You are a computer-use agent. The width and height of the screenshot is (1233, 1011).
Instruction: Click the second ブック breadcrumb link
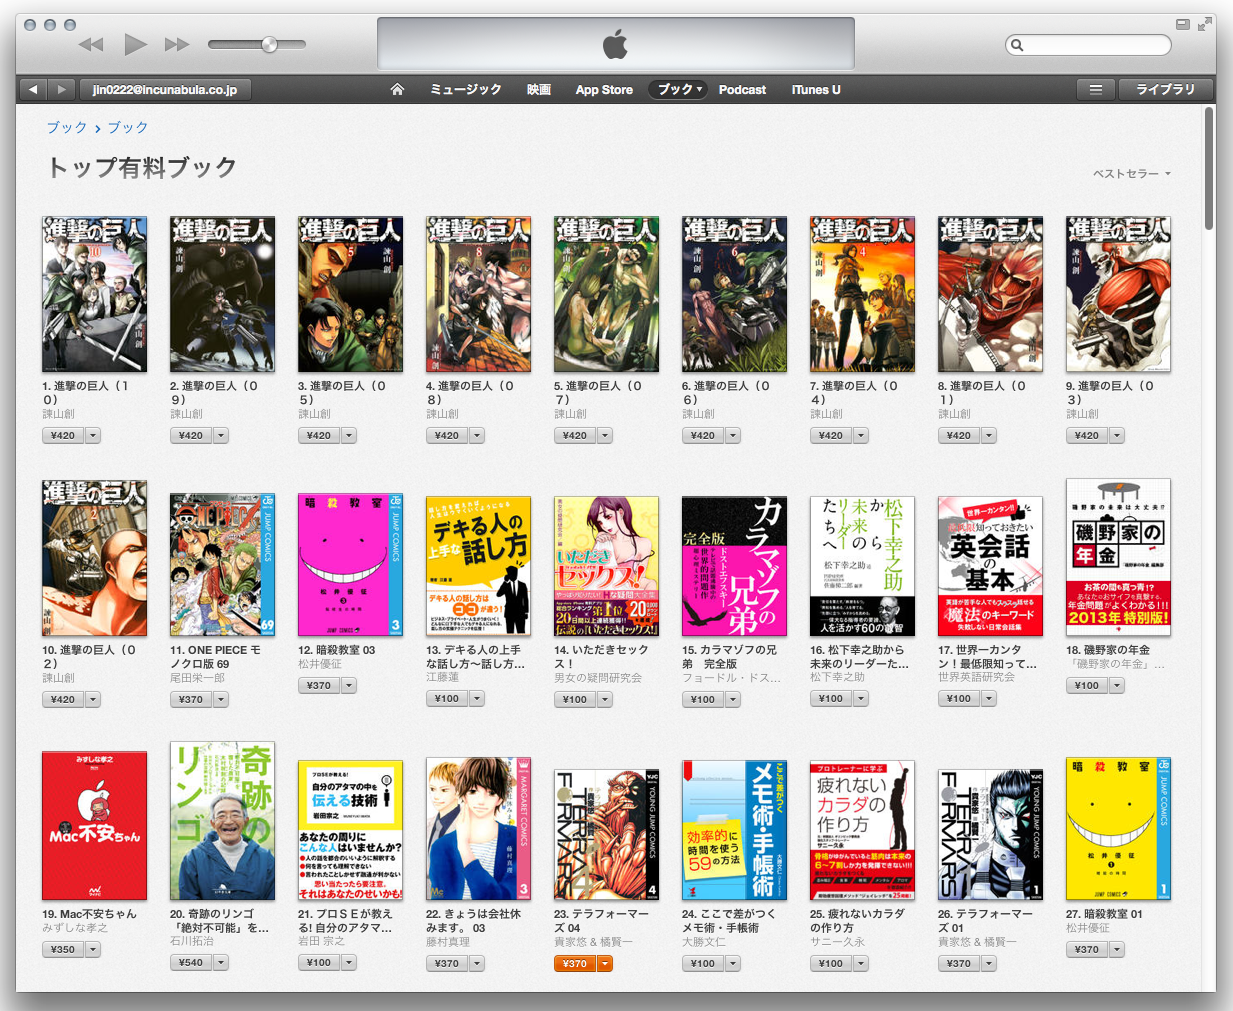pyautogui.click(x=128, y=128)
